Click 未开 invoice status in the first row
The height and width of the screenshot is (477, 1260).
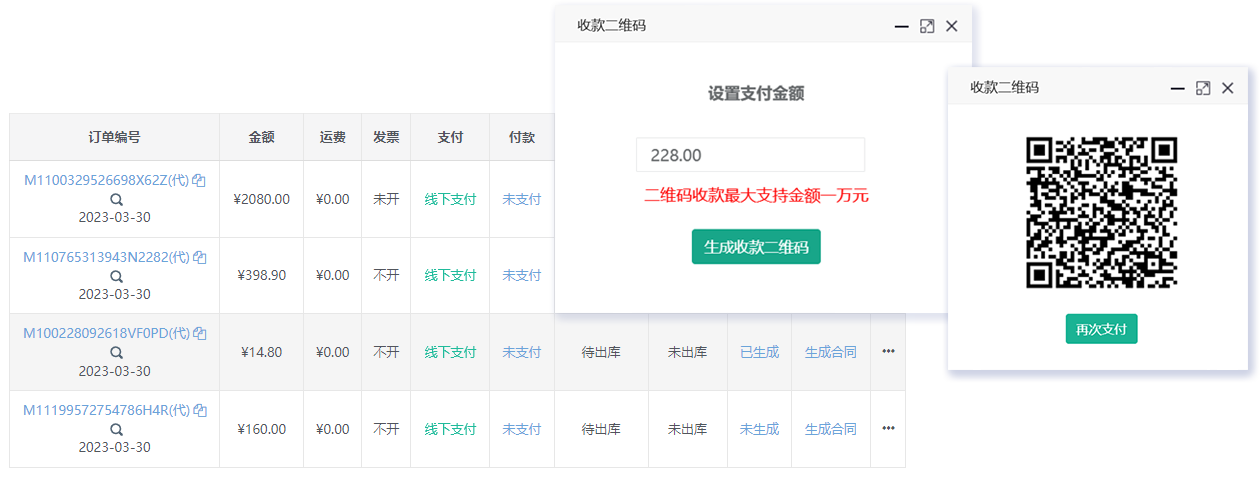click(386, 199)
